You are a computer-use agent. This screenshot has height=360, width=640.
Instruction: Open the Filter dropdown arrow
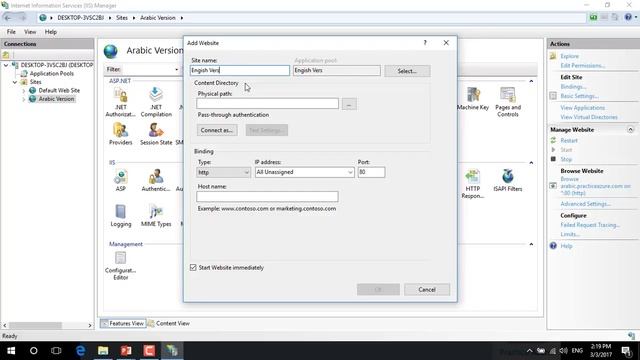coord(176,69)
